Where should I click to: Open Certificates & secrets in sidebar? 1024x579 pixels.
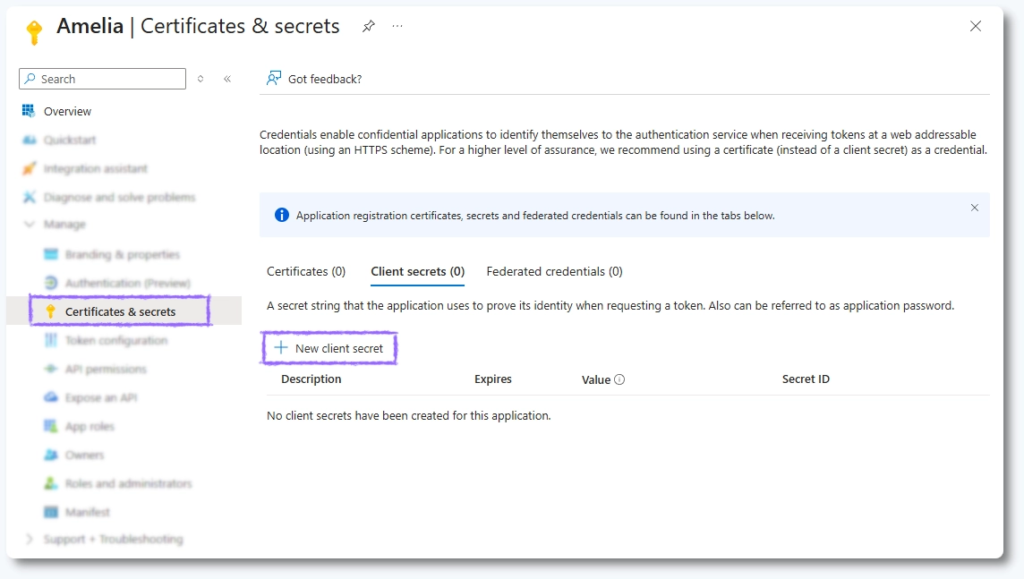pyautogui.click(x=120, y=312)
